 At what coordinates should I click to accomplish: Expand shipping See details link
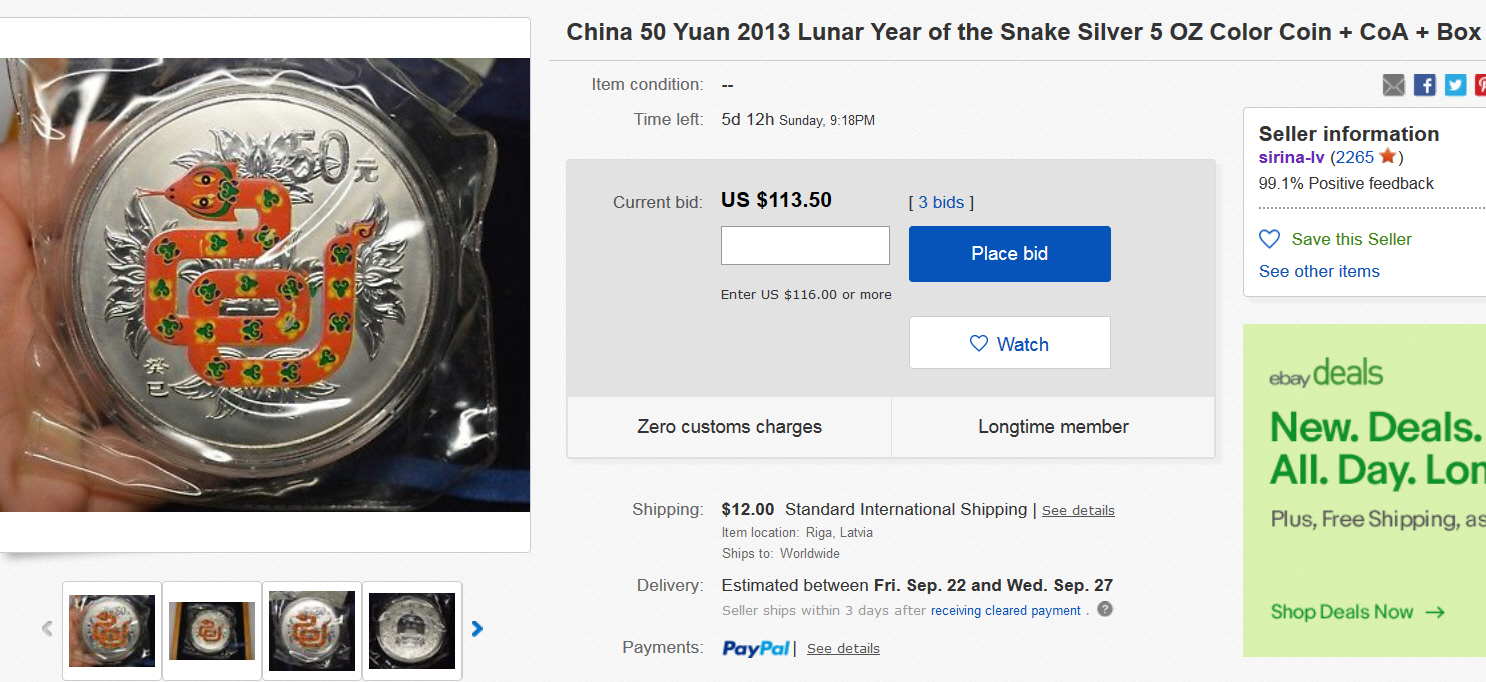click(1078, 510)
